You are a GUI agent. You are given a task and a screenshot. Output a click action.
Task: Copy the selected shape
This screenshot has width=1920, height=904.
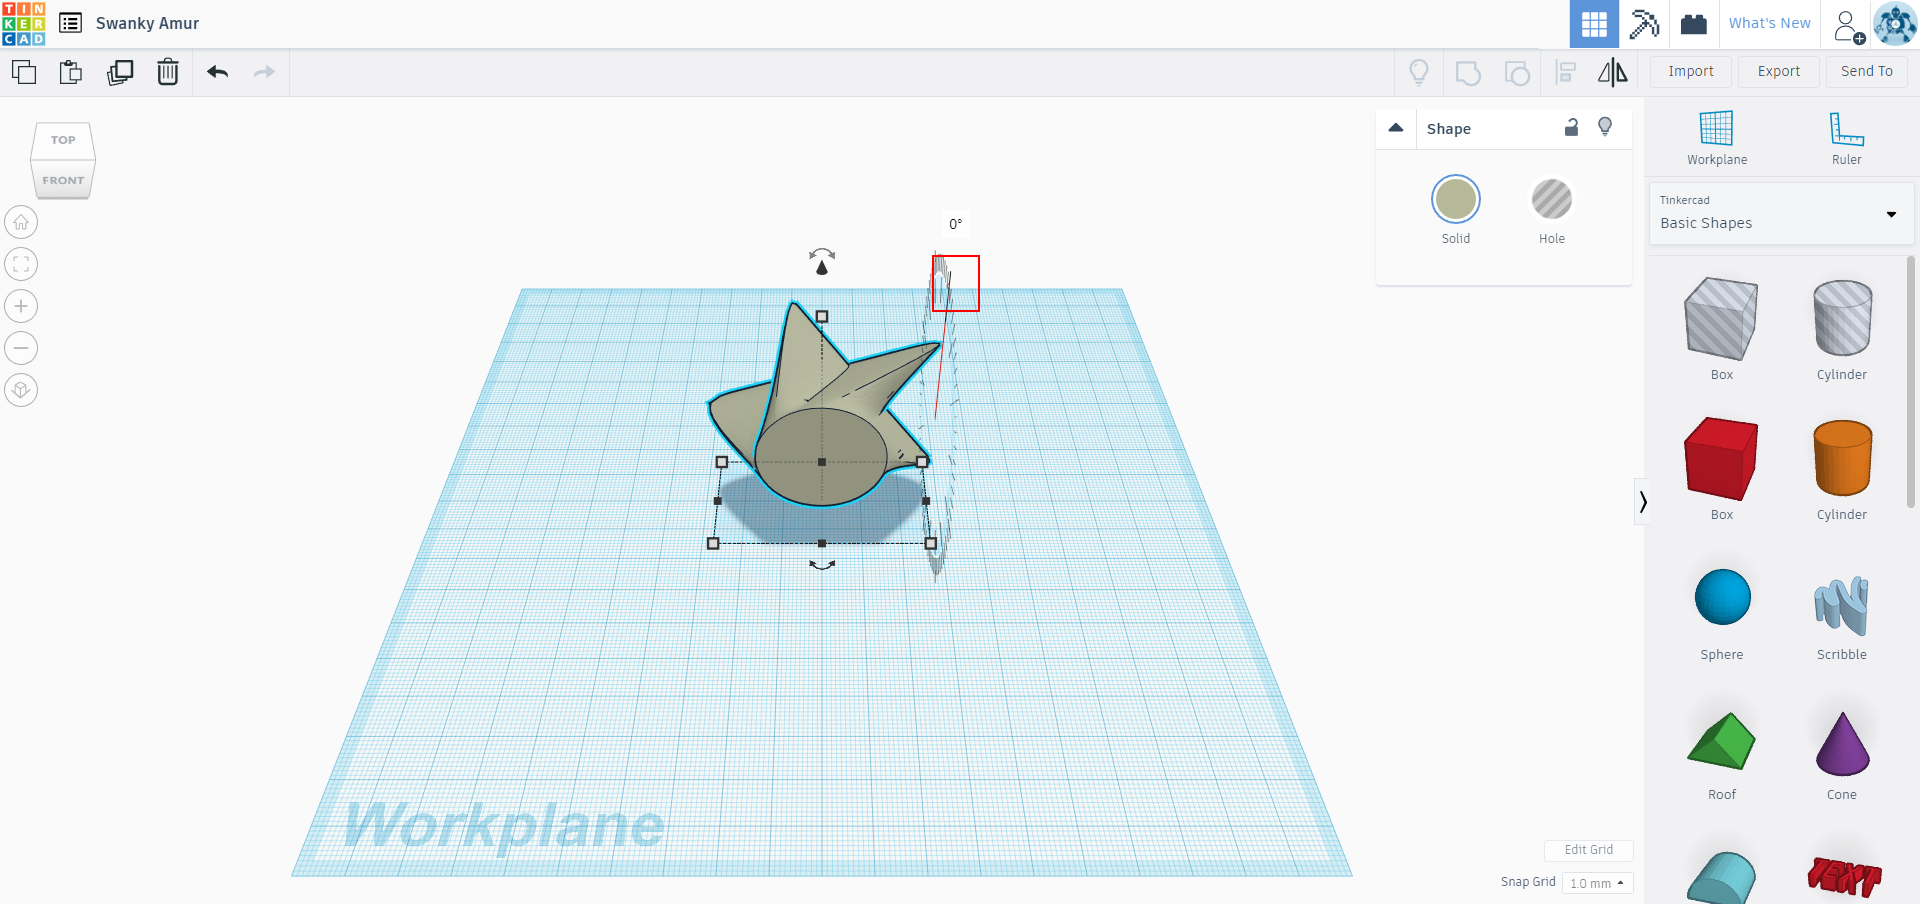click(x=24, y=72)
